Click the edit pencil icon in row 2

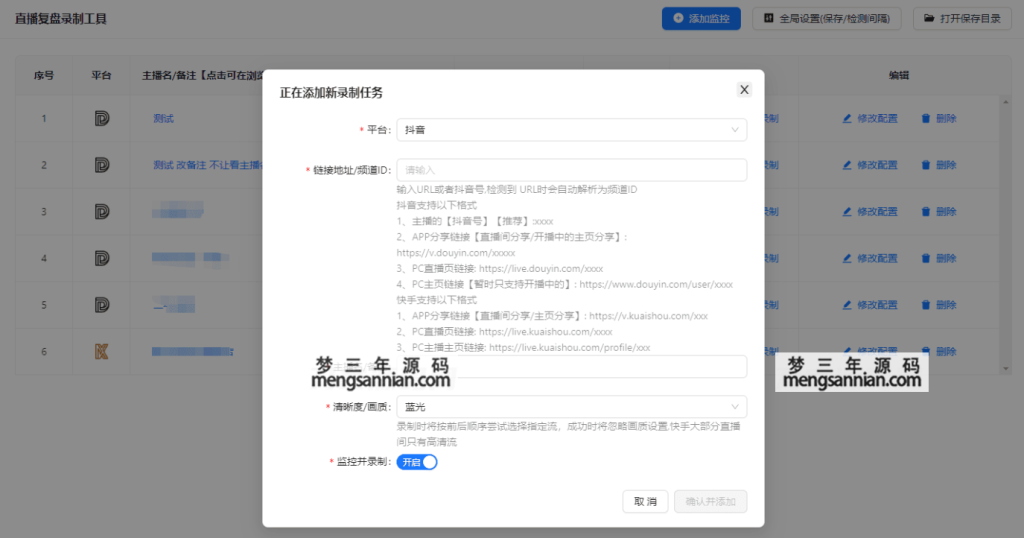click(x=848, y=165)
